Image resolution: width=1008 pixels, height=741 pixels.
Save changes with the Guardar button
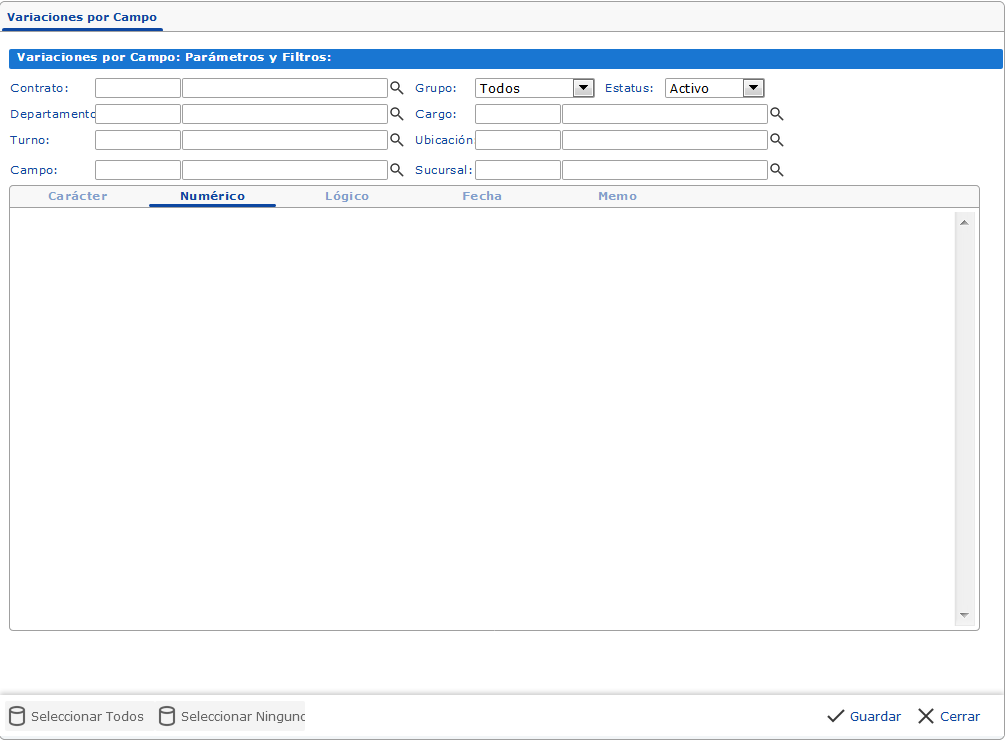[x=864, y=716]
